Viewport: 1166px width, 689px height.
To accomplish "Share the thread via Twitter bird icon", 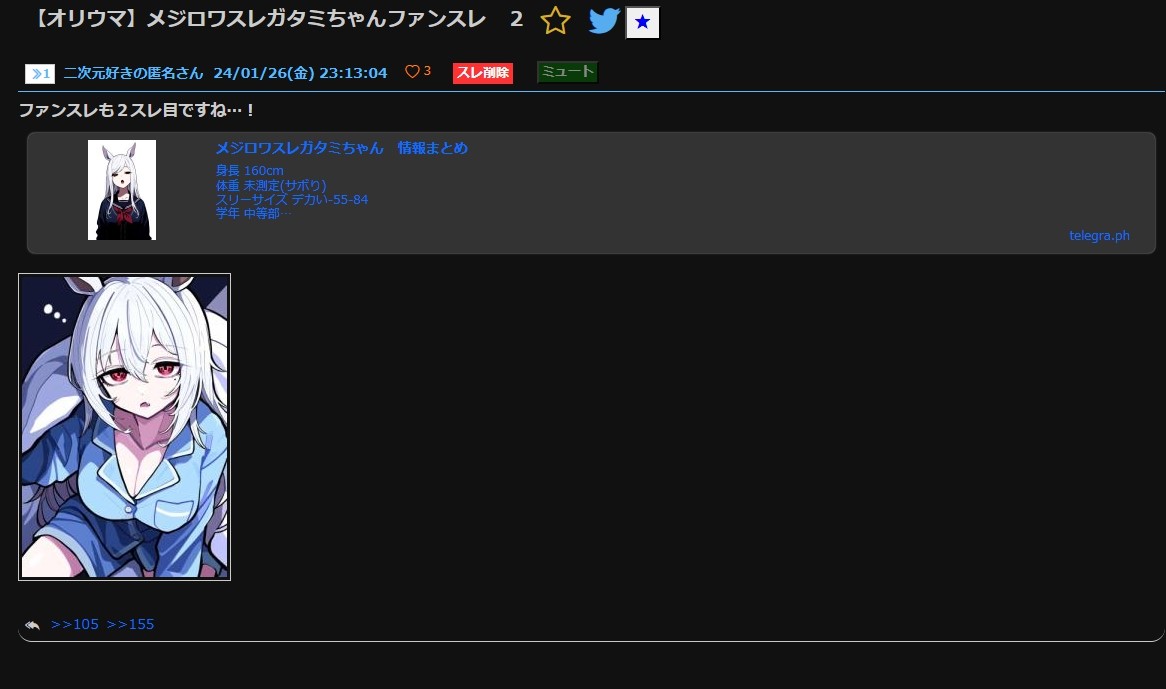I will click(604, 21).
